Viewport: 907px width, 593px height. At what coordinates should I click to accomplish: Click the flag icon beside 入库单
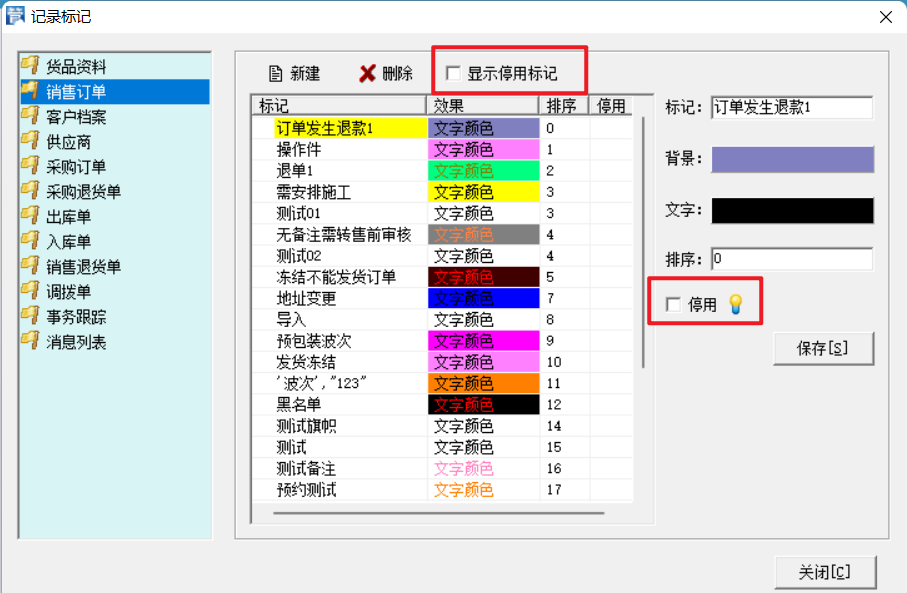(30, 241)
